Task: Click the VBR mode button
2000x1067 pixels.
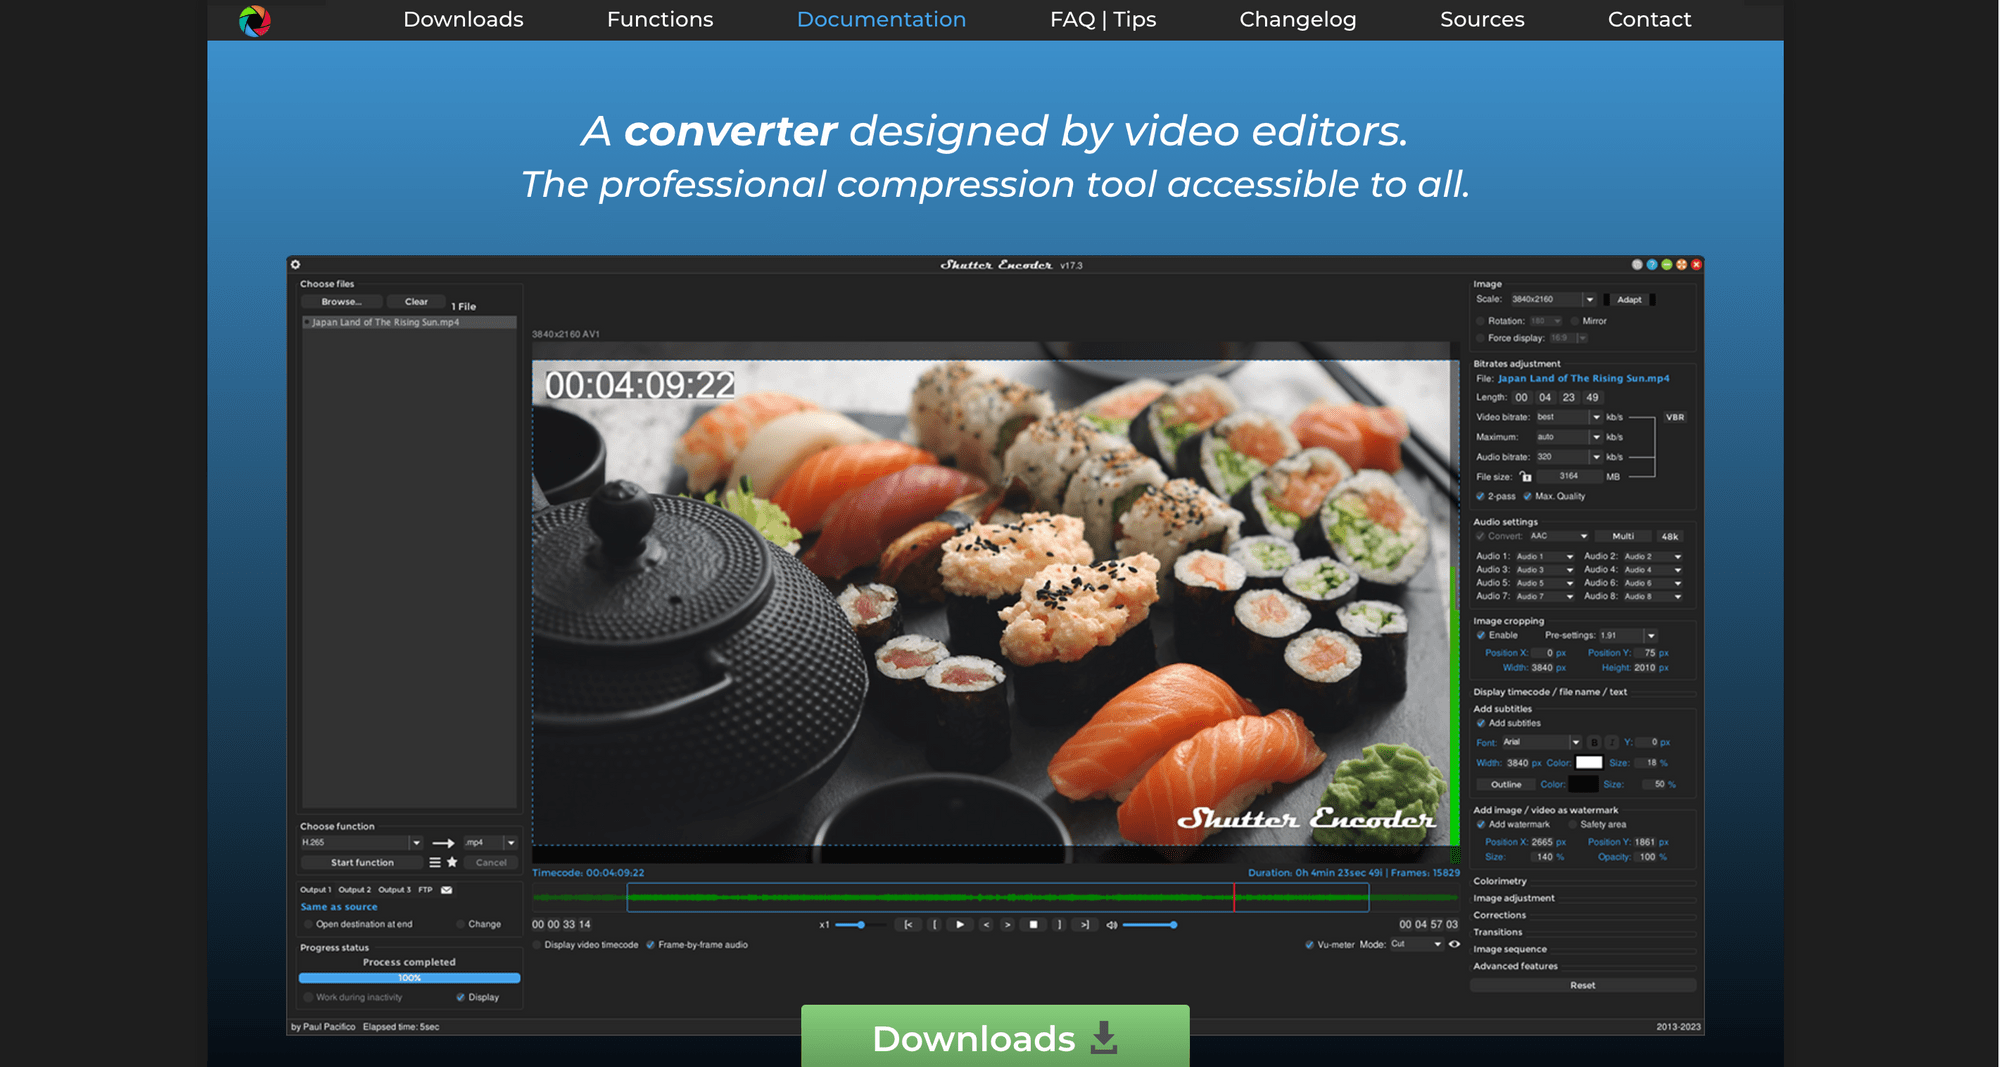Action: pos(1675,417)
